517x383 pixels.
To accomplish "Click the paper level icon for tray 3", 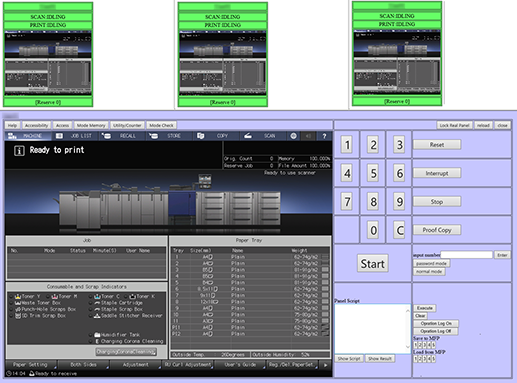I will coord(325,270).
